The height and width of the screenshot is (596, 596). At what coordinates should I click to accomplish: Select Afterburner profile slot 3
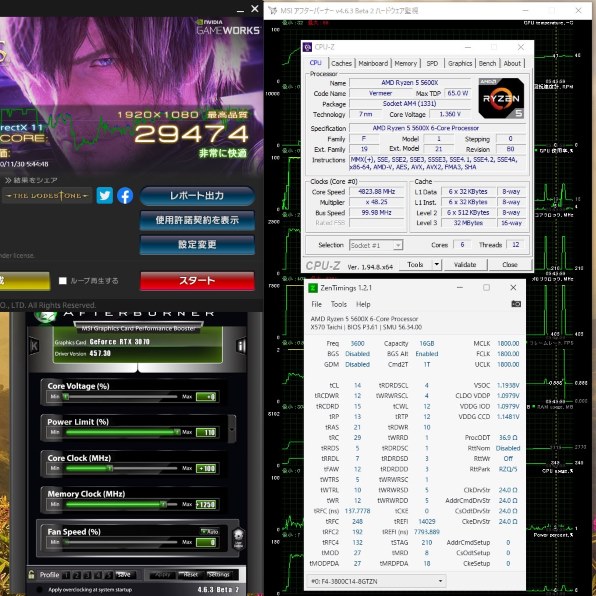(87, 575)
